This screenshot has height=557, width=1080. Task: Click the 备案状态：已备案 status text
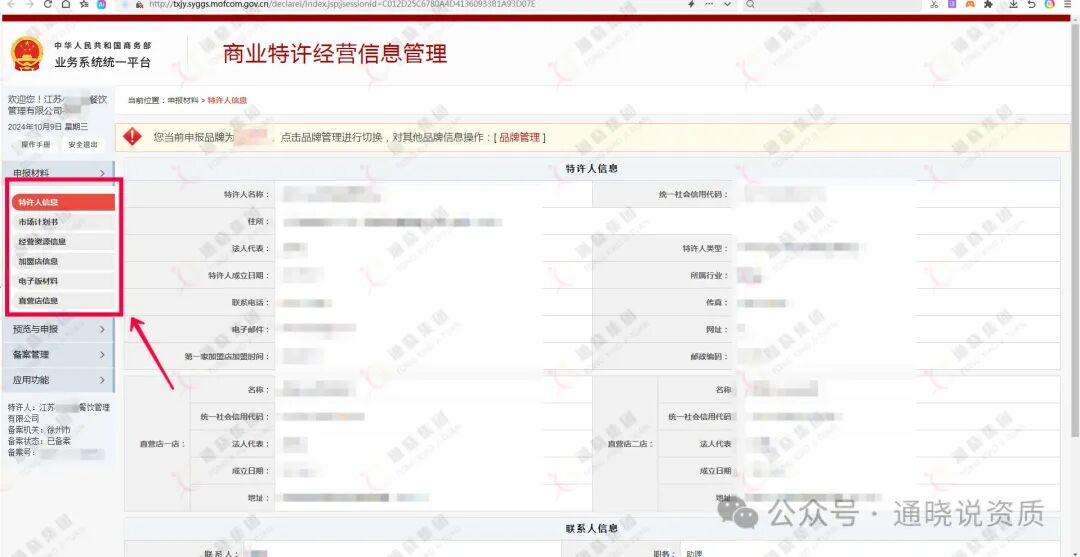pos(39,441)
